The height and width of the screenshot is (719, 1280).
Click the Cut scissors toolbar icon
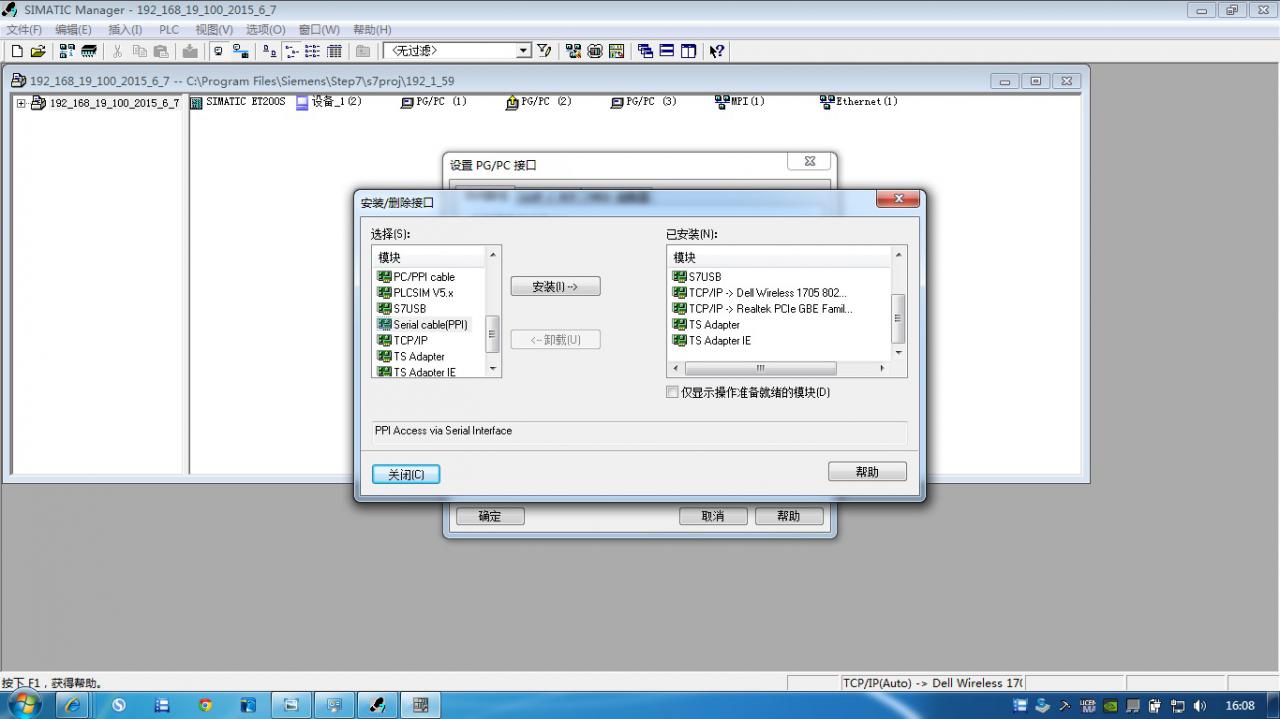pos(117,51)
